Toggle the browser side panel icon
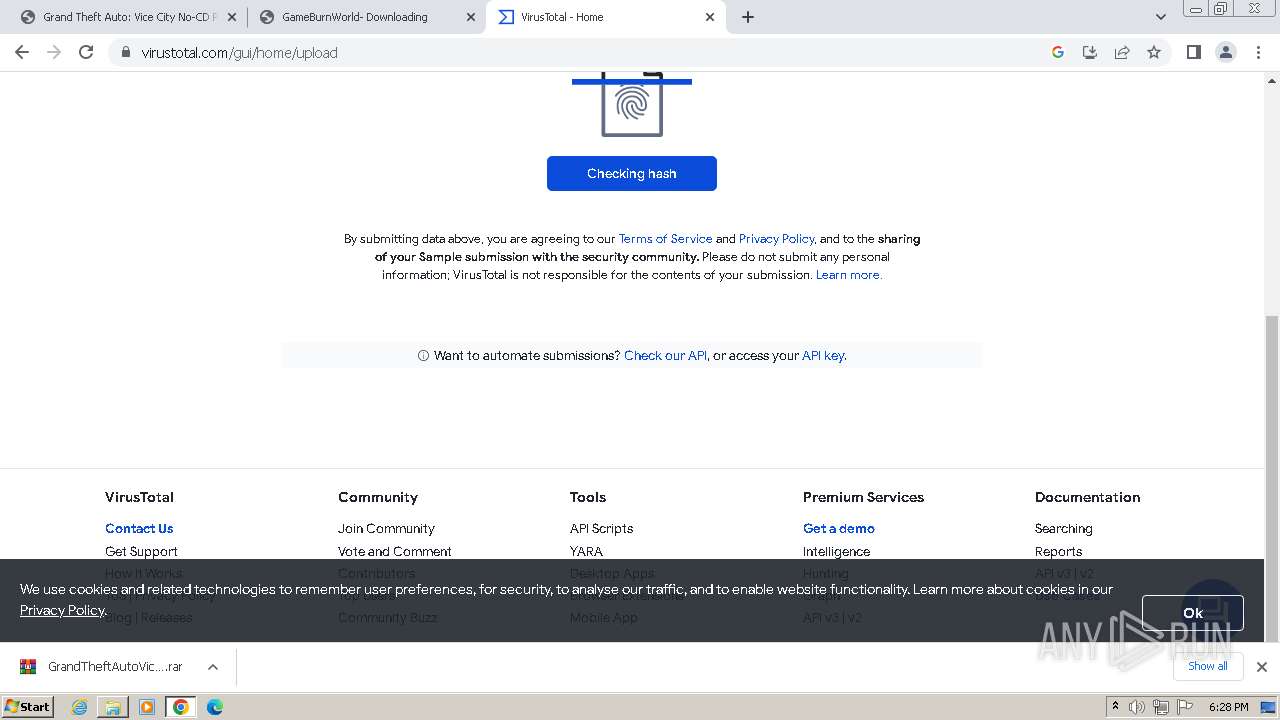Image resolution: width=1280 pixels, height=720 pixels. [x=1193, y=52]
